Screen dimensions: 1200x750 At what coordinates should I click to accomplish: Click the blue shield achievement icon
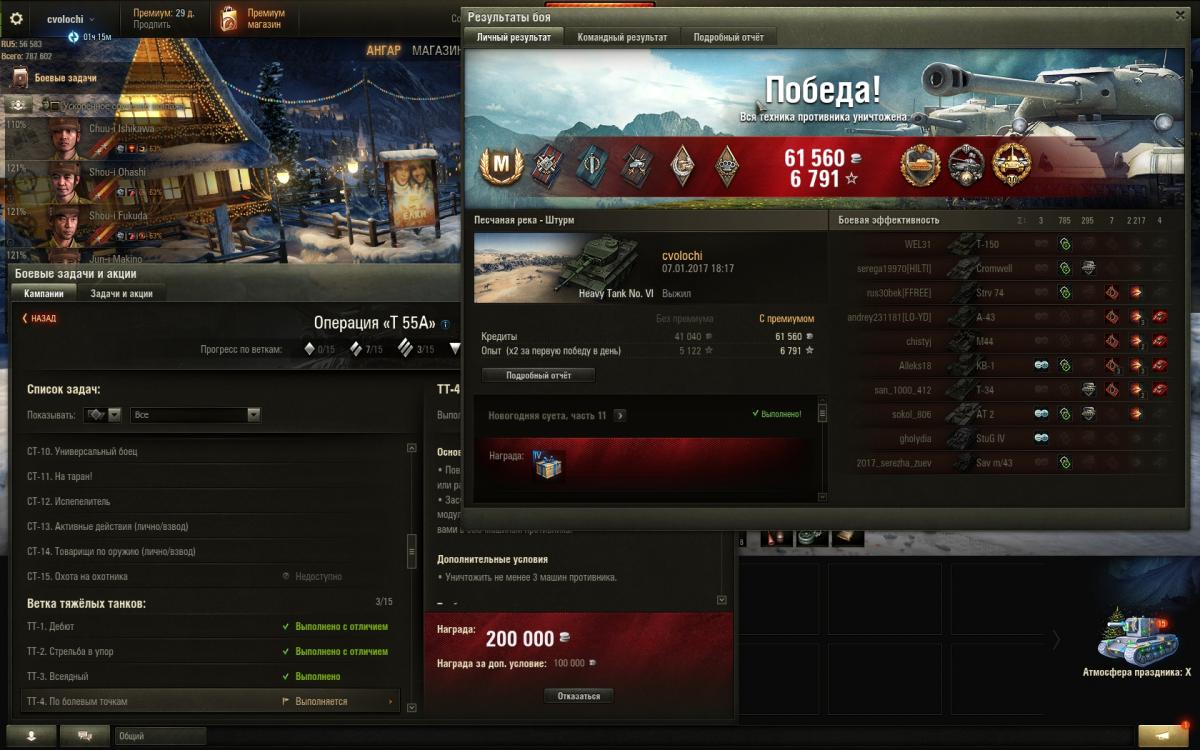pyautogui.click(x=591, y=166)
